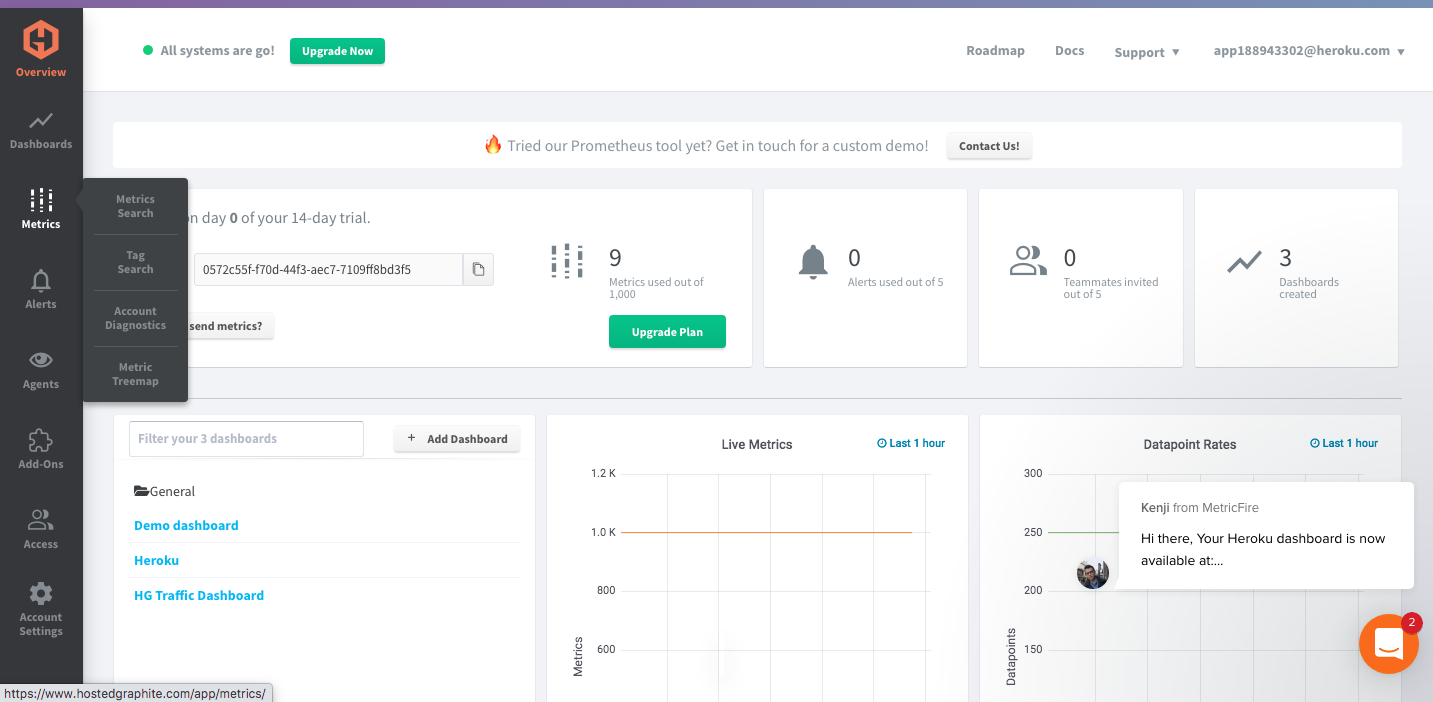Change Datapoint Rates Last 1 hour range
Screen dimensions: 1433x702
point(1344,443)
